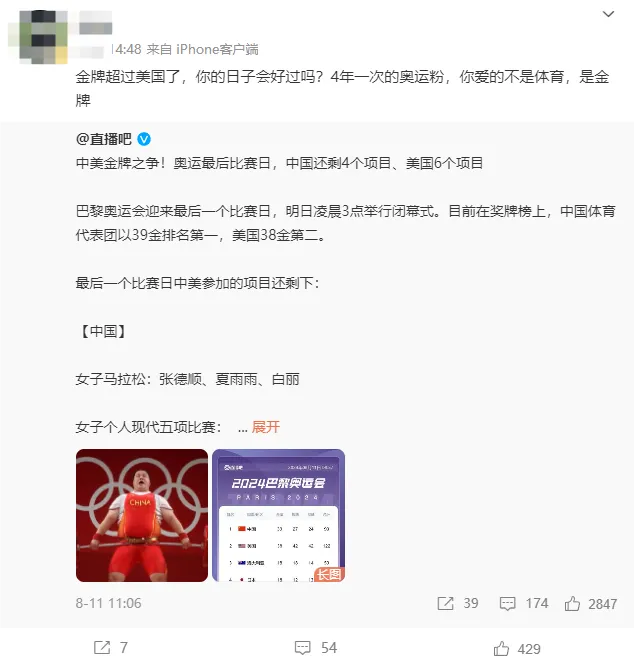
Task: Expand the full reposted text with 展开
Action: pyautogui.click(x=266, y=427)
